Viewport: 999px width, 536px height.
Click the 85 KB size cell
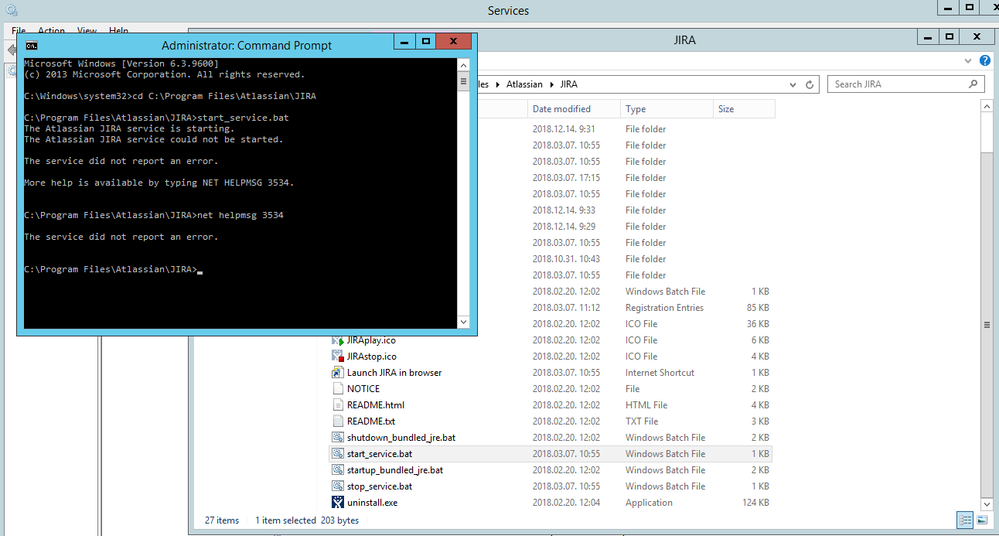[758, 308]
